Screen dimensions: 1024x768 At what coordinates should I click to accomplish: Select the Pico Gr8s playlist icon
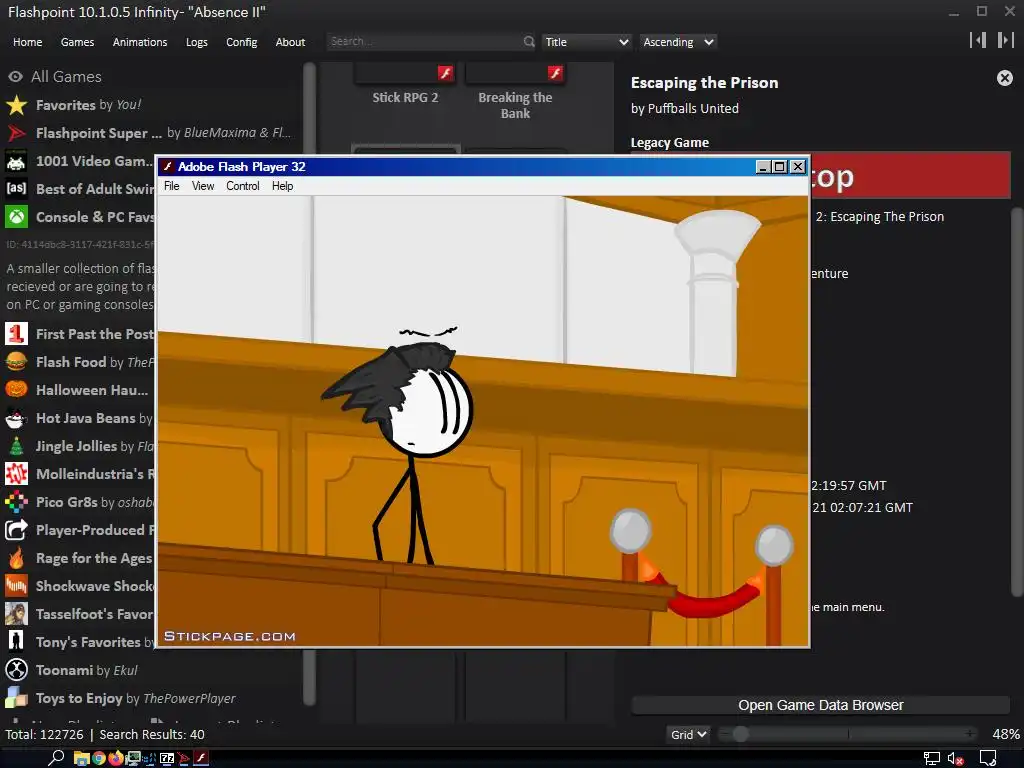pos(16,502)
